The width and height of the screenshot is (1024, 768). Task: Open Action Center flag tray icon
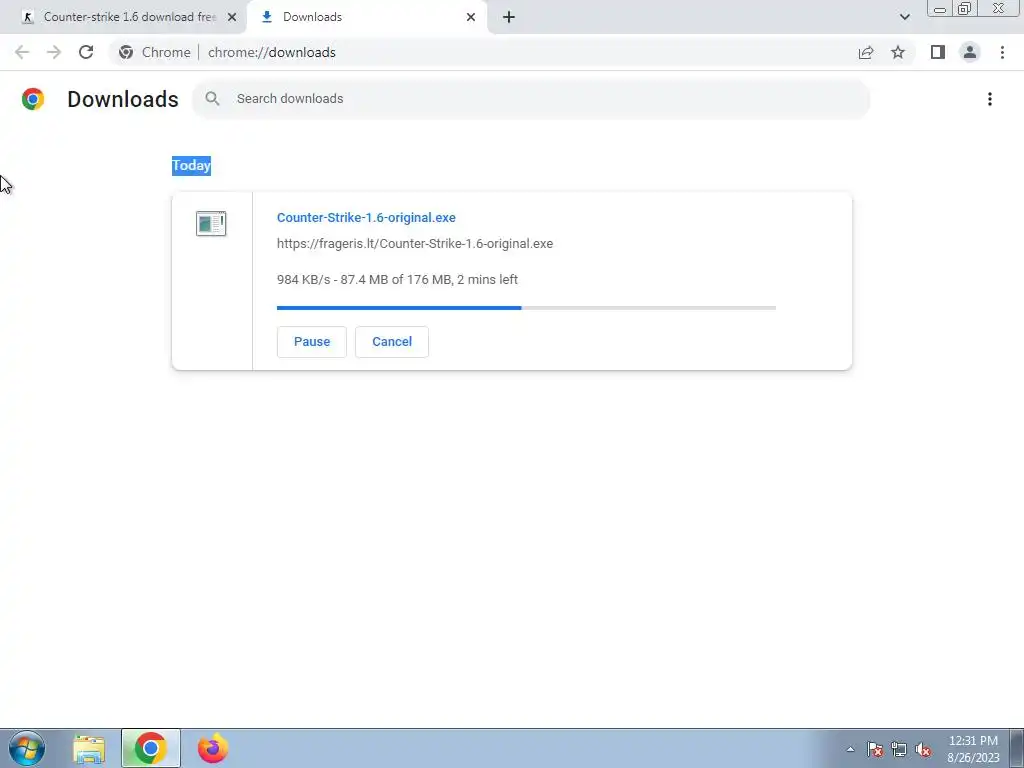click(875, 749)
